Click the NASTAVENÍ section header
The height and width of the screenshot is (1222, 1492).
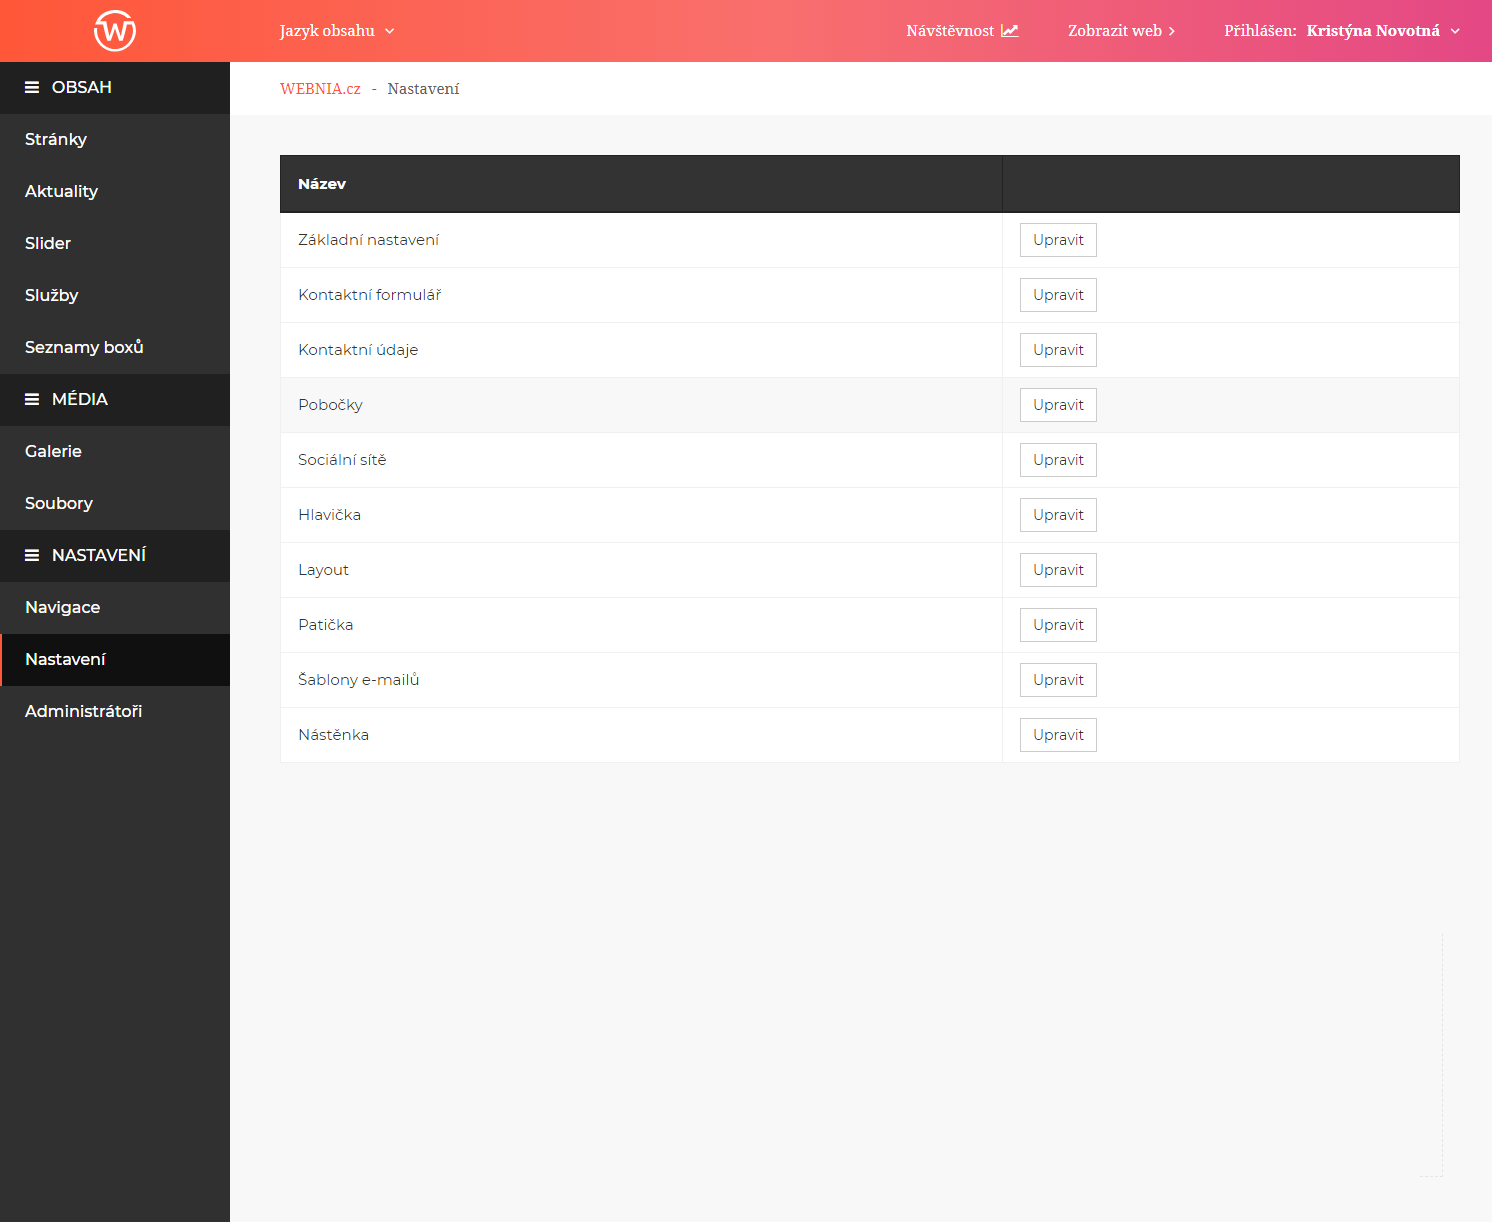[x=115, y=556]
